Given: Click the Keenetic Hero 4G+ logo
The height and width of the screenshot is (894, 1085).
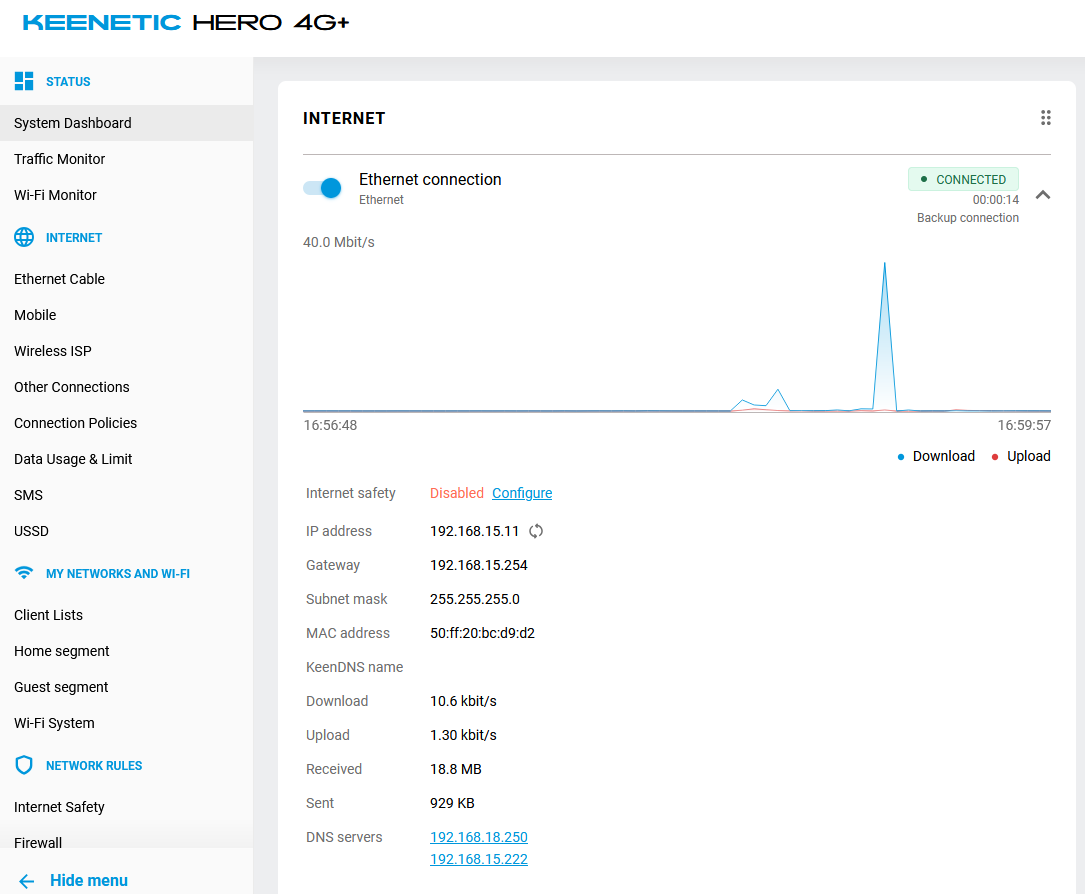Looking at the screenshot, I should [186, 22].
